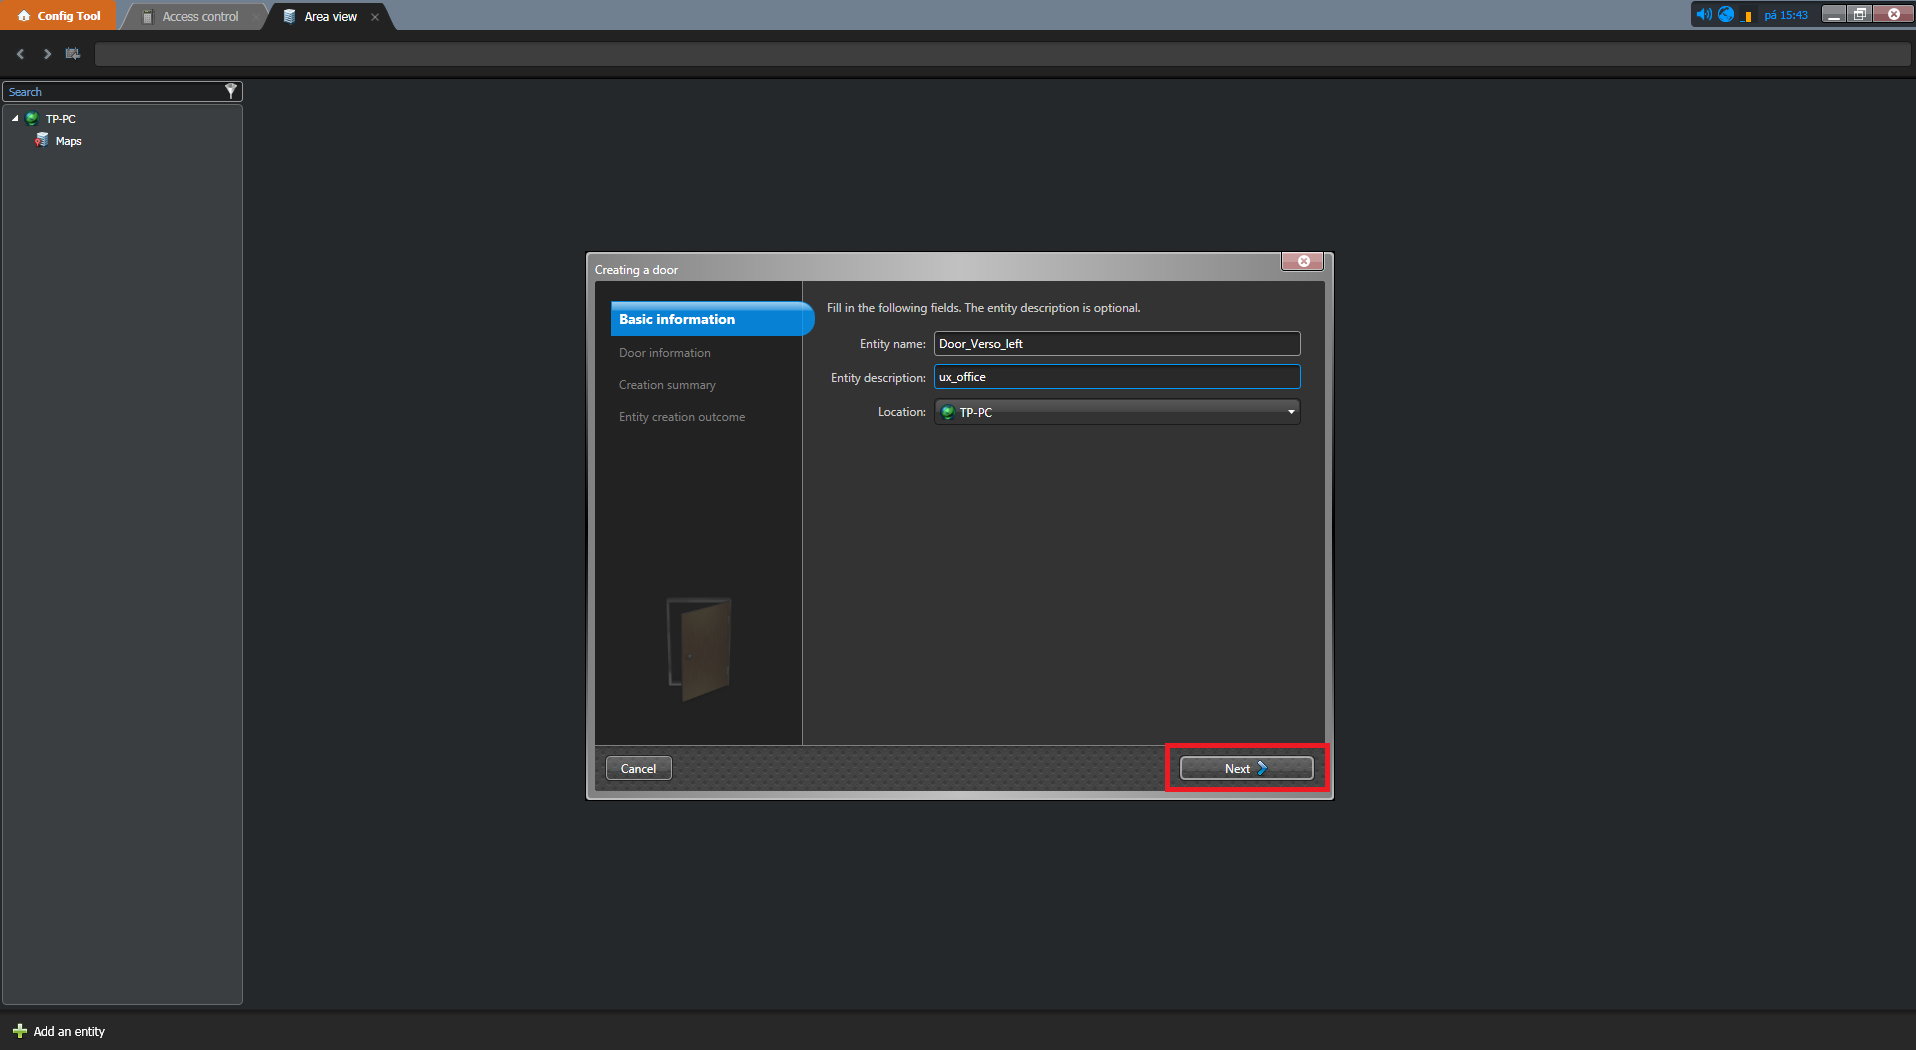Cancel the door creation wizard
Screen dimensions: 1916x1050
tap(638, 768)
